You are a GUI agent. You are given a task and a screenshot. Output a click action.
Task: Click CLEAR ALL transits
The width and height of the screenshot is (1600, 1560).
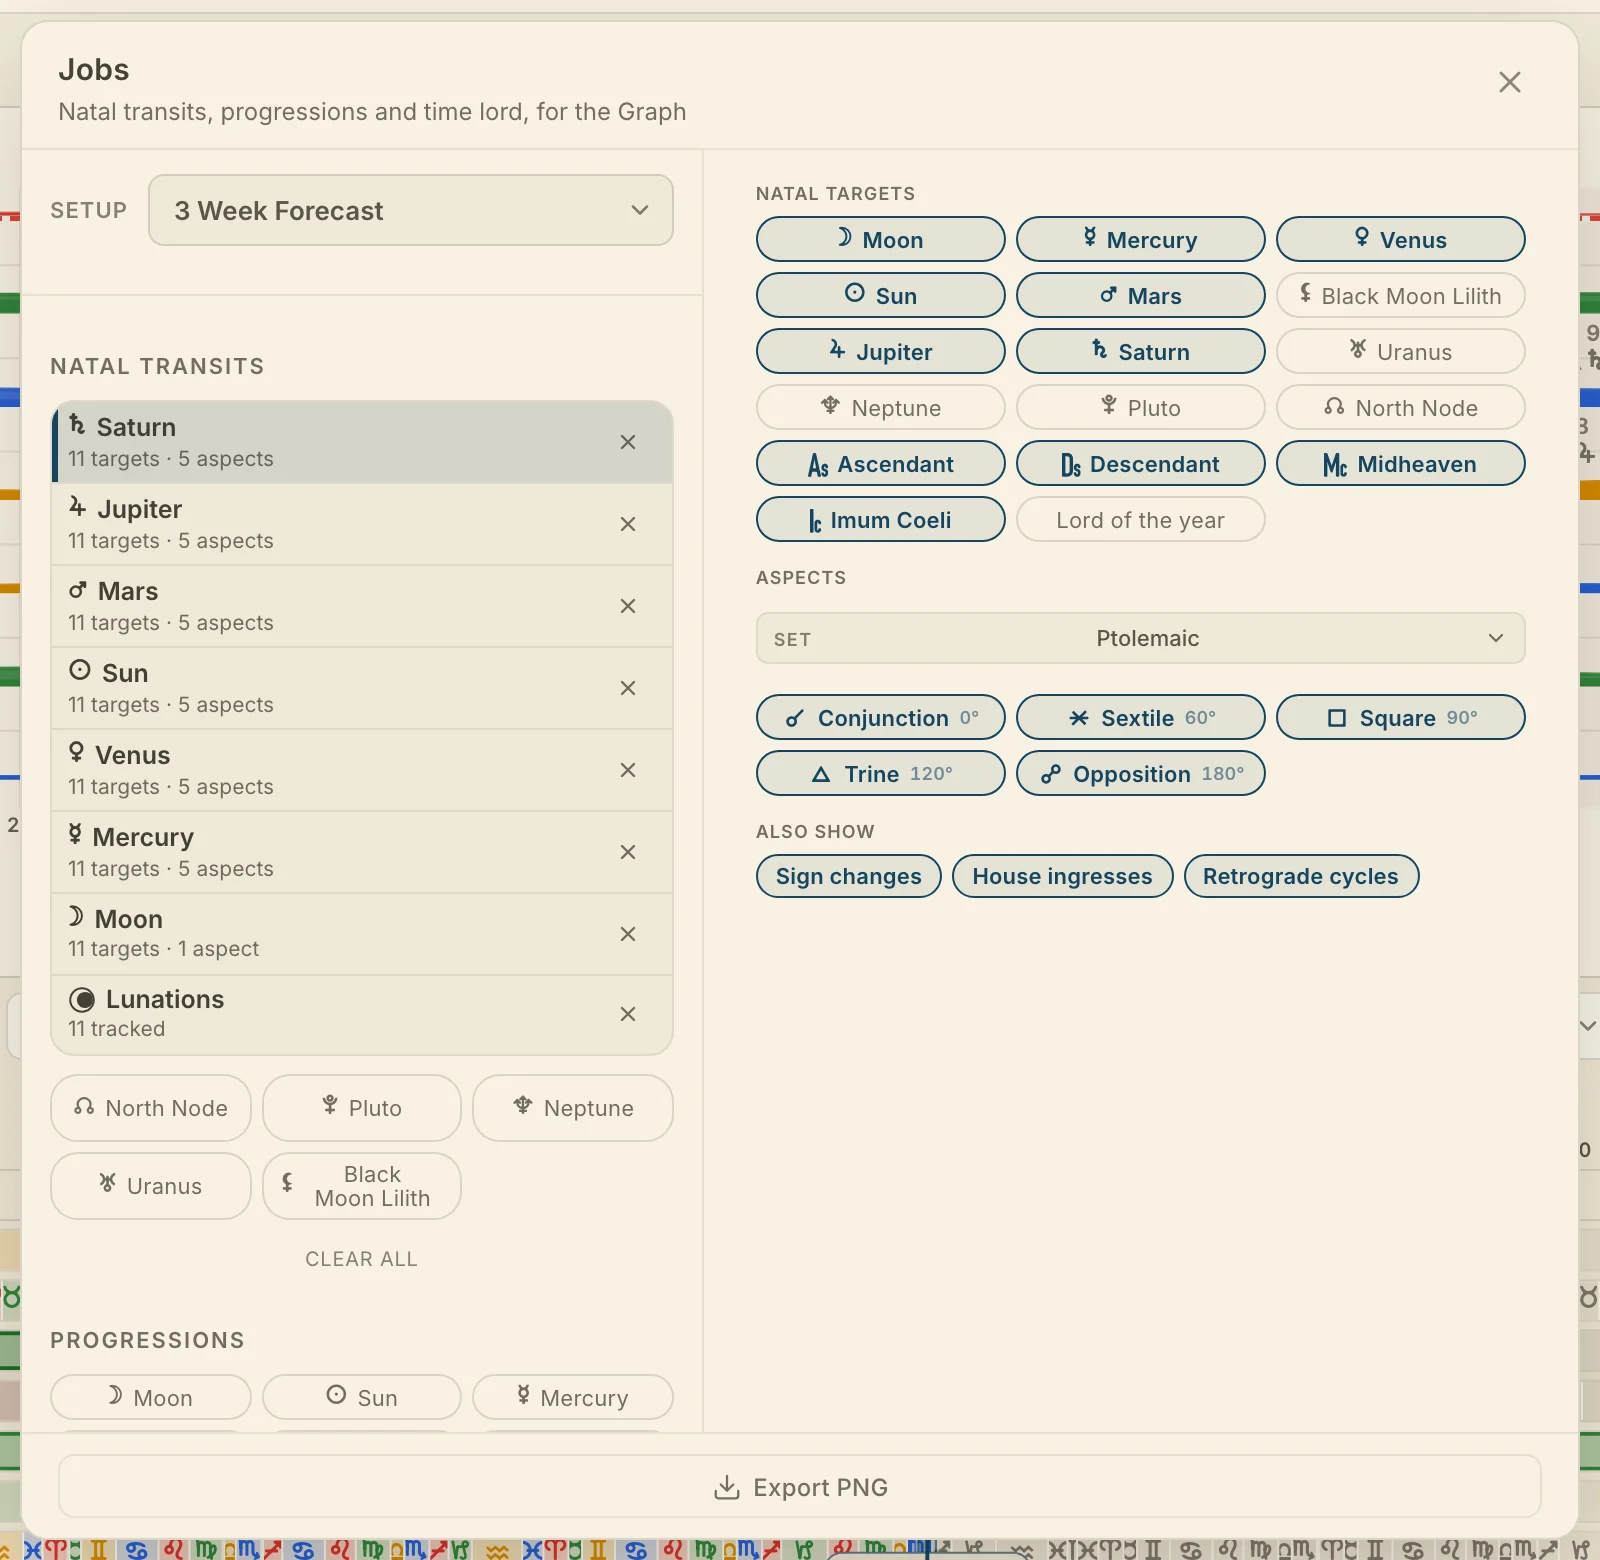point(361,1259)
